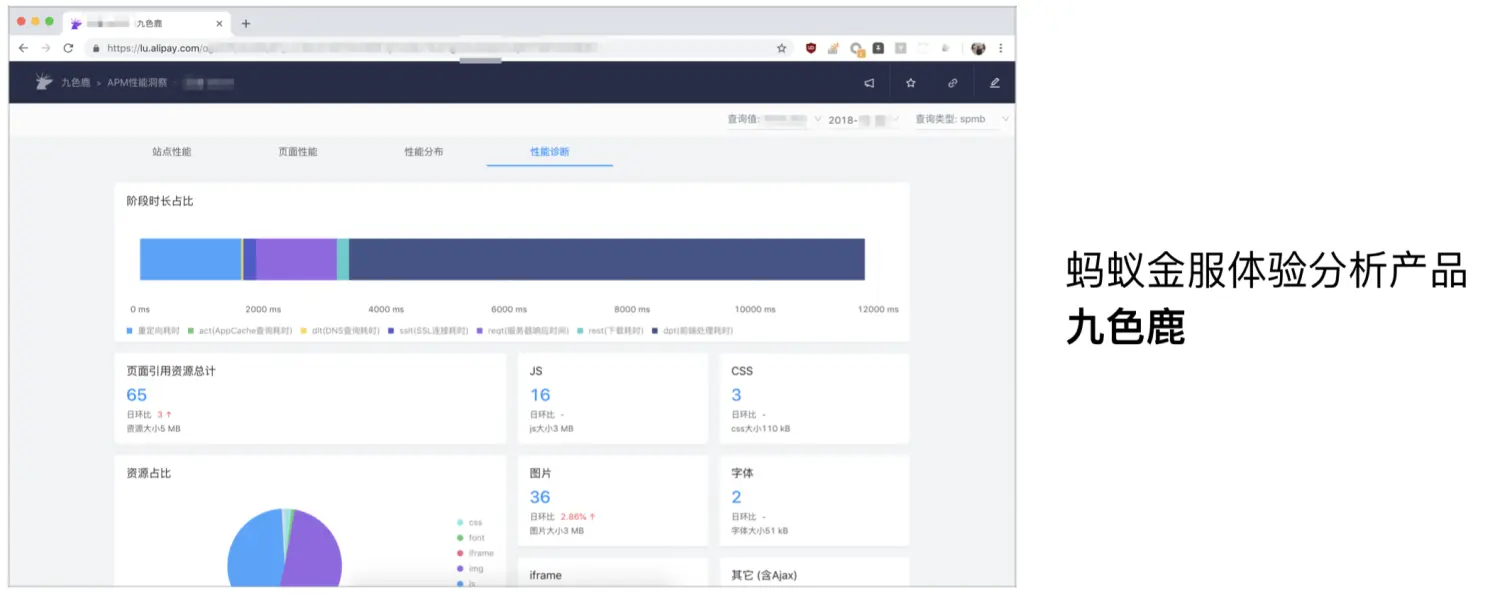Toggle the dpt(前端处理耗时) legend entry
This screenshot has height=600, width=1500.
[692, 330]
